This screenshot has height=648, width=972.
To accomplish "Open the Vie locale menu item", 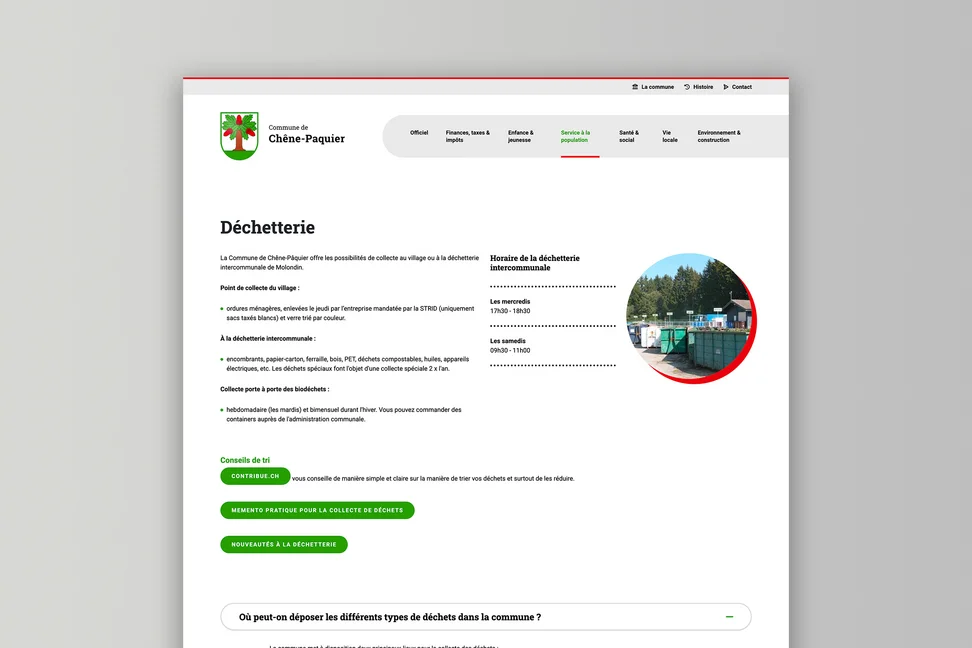I will [x=670, y=136].
